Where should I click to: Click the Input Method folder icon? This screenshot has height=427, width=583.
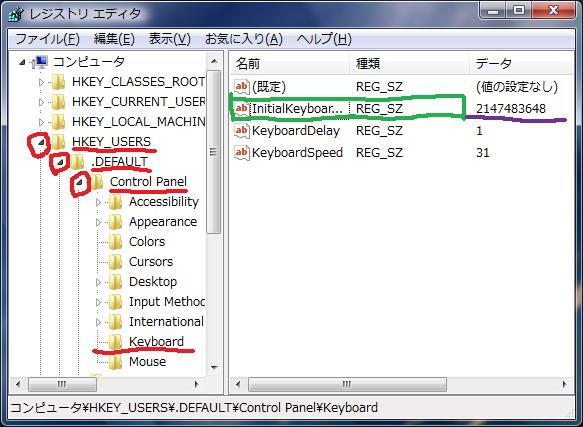click(115, 302)
